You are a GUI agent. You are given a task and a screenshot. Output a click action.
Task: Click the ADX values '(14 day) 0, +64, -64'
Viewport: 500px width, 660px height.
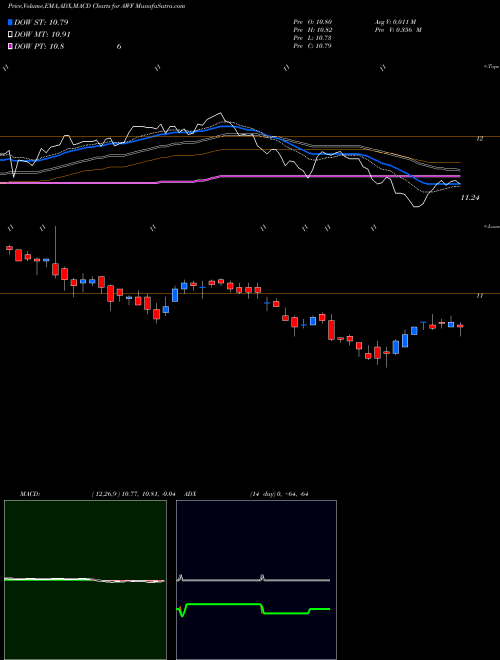pos(279,494)
